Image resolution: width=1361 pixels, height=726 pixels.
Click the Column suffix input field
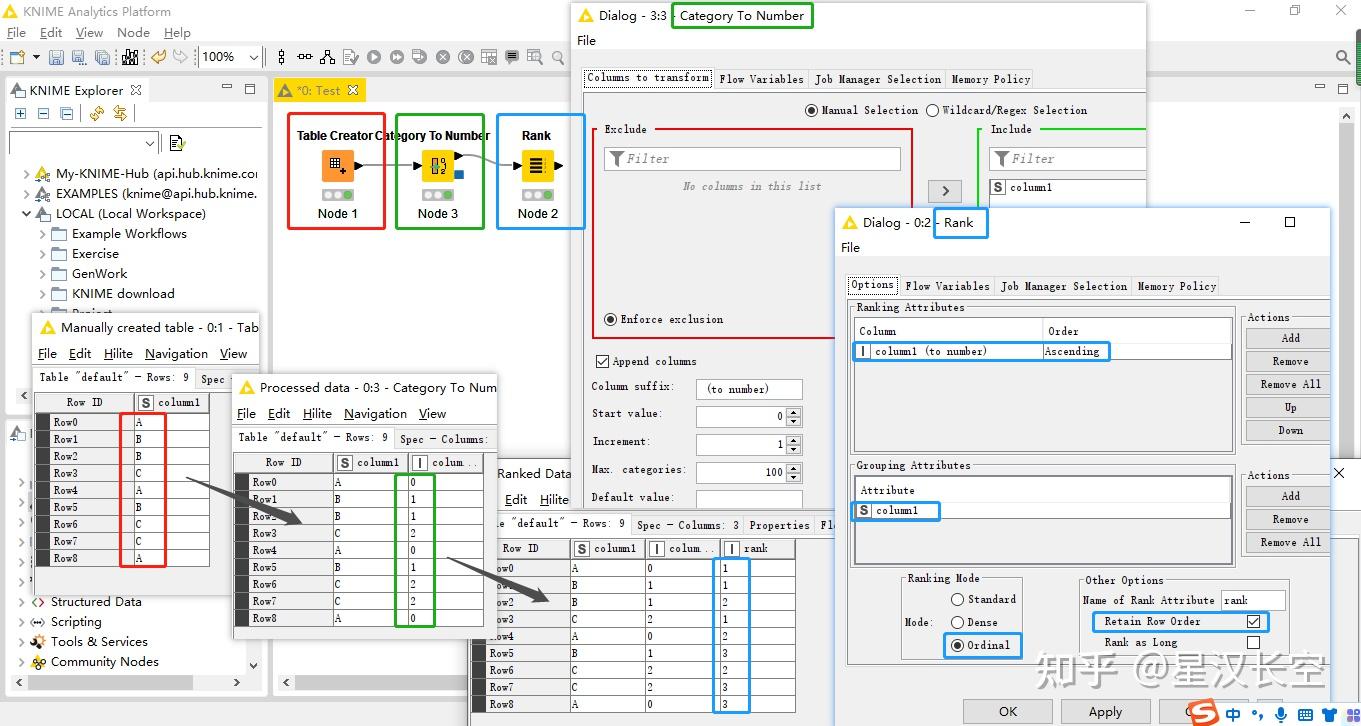point(750,389)
